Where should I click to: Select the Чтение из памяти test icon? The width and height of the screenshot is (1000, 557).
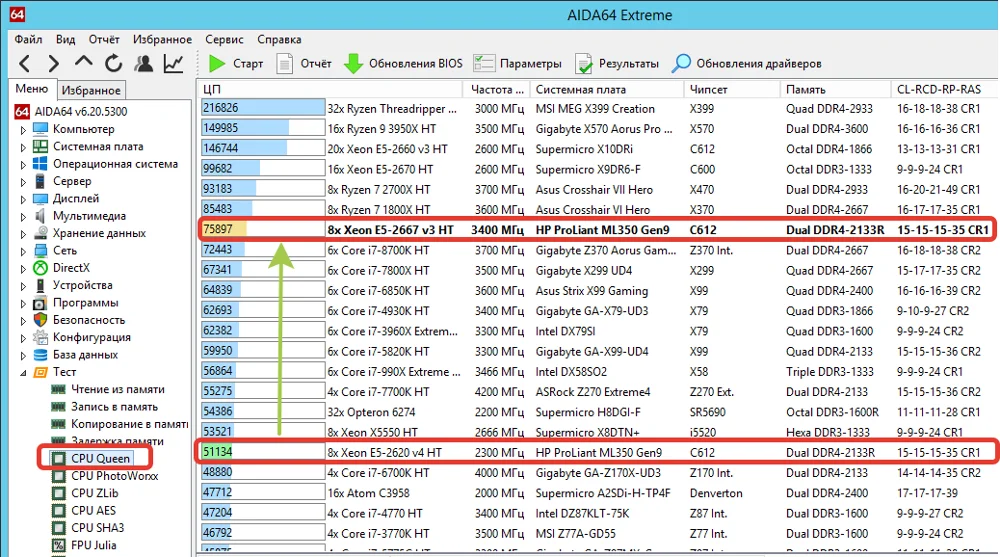(x=58, y=389)
